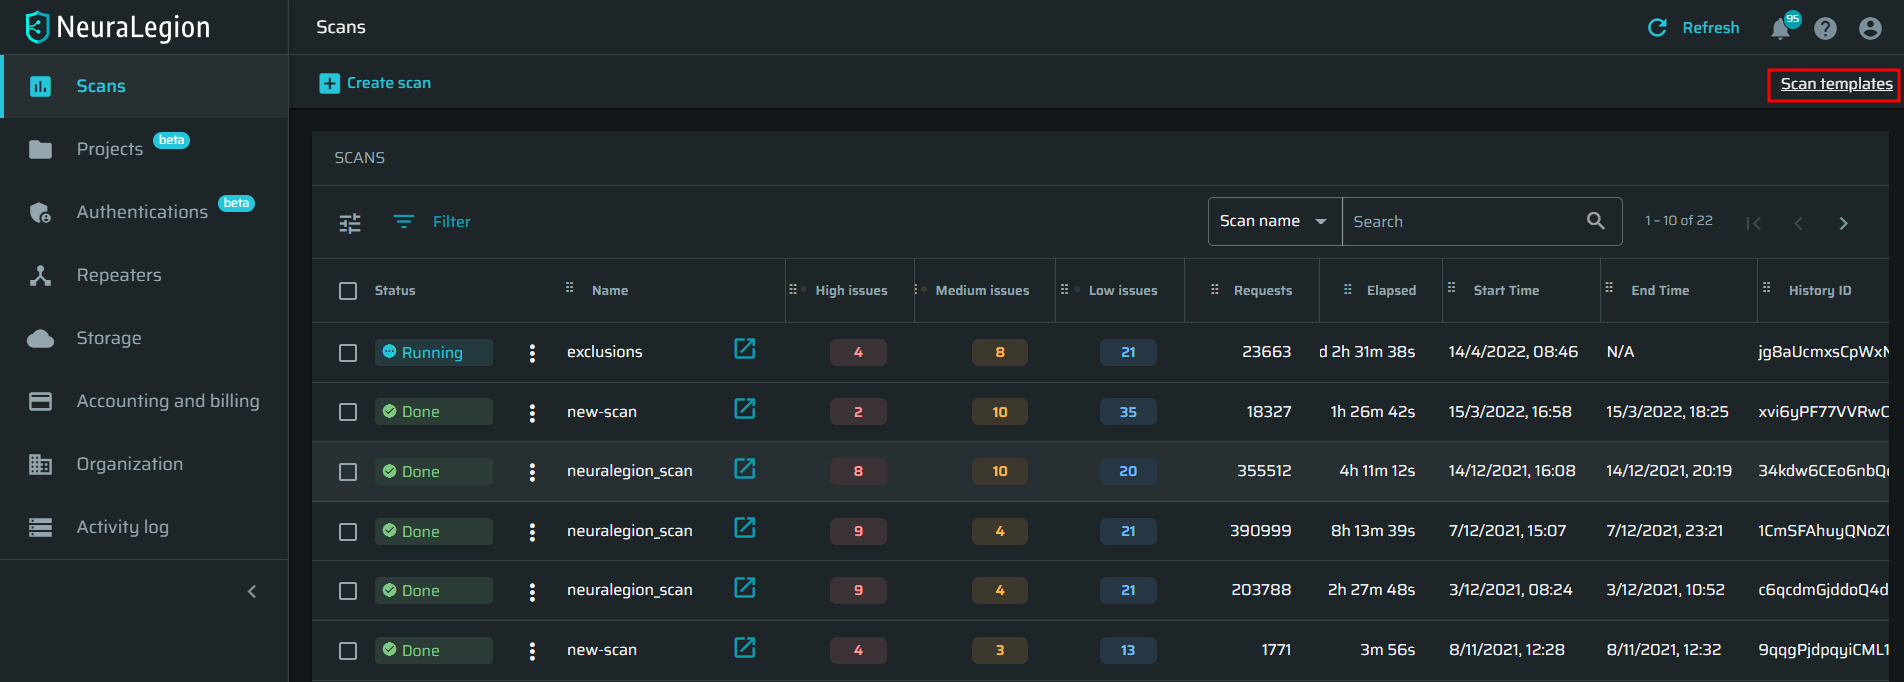Screen dimensions: 1904x682
Task: Sort by Low issues column header
Action: [1123, 291]
